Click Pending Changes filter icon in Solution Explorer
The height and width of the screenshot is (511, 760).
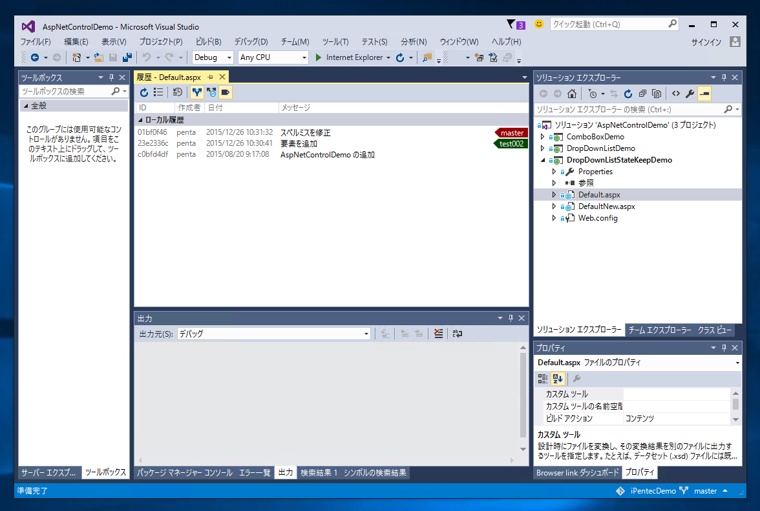click(593, 94)
